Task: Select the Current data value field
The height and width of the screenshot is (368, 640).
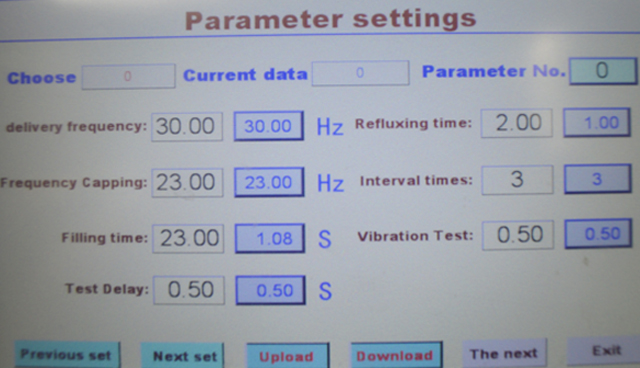Action: 360,73
